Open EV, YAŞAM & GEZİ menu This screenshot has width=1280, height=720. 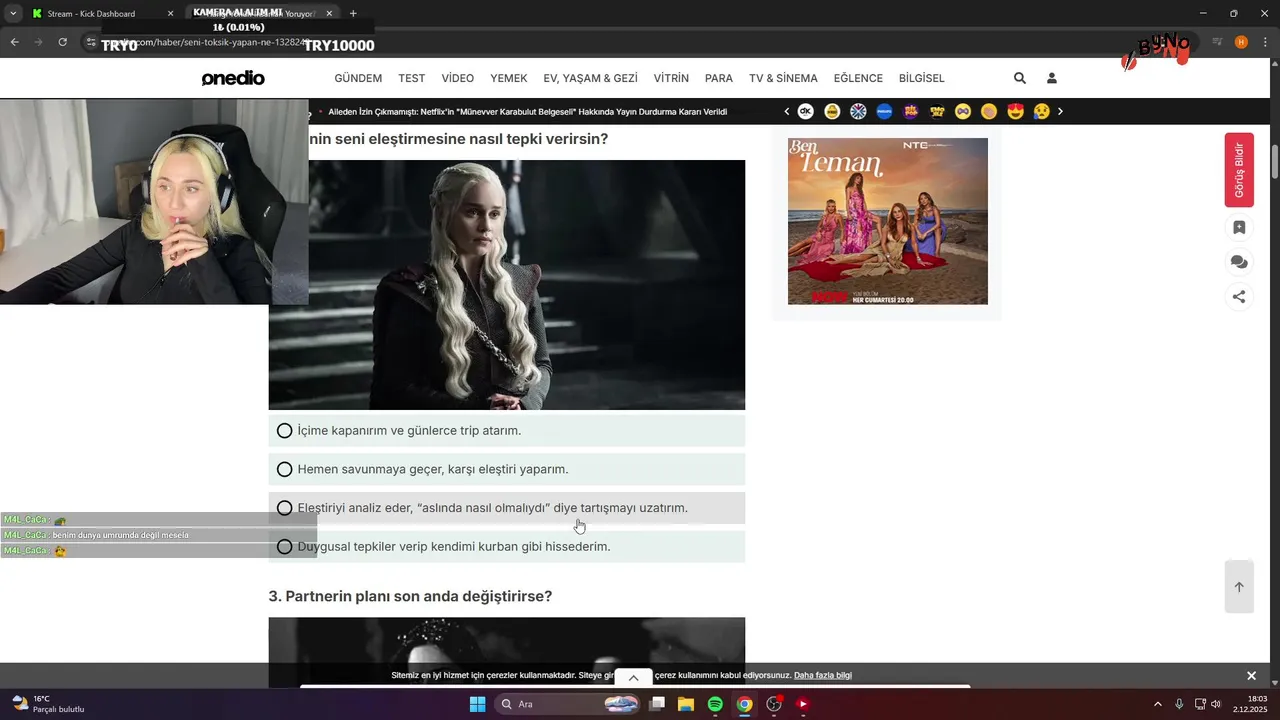591,78
